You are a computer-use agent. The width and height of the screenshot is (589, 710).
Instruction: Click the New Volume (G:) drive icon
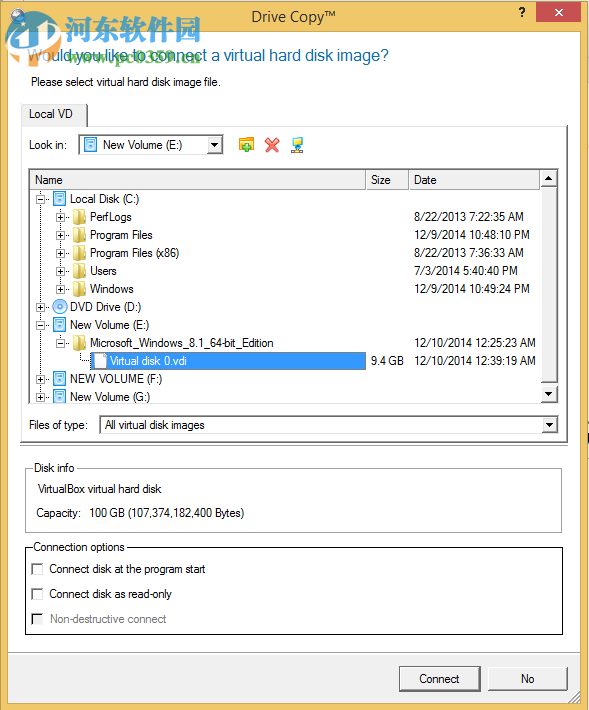tap(59, 397)
